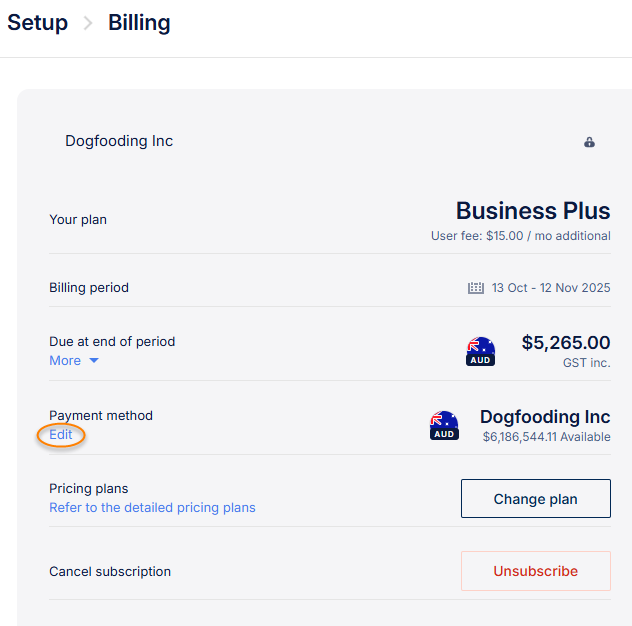
Task: Show More details under Due at end of period
Action: point(65,361)
